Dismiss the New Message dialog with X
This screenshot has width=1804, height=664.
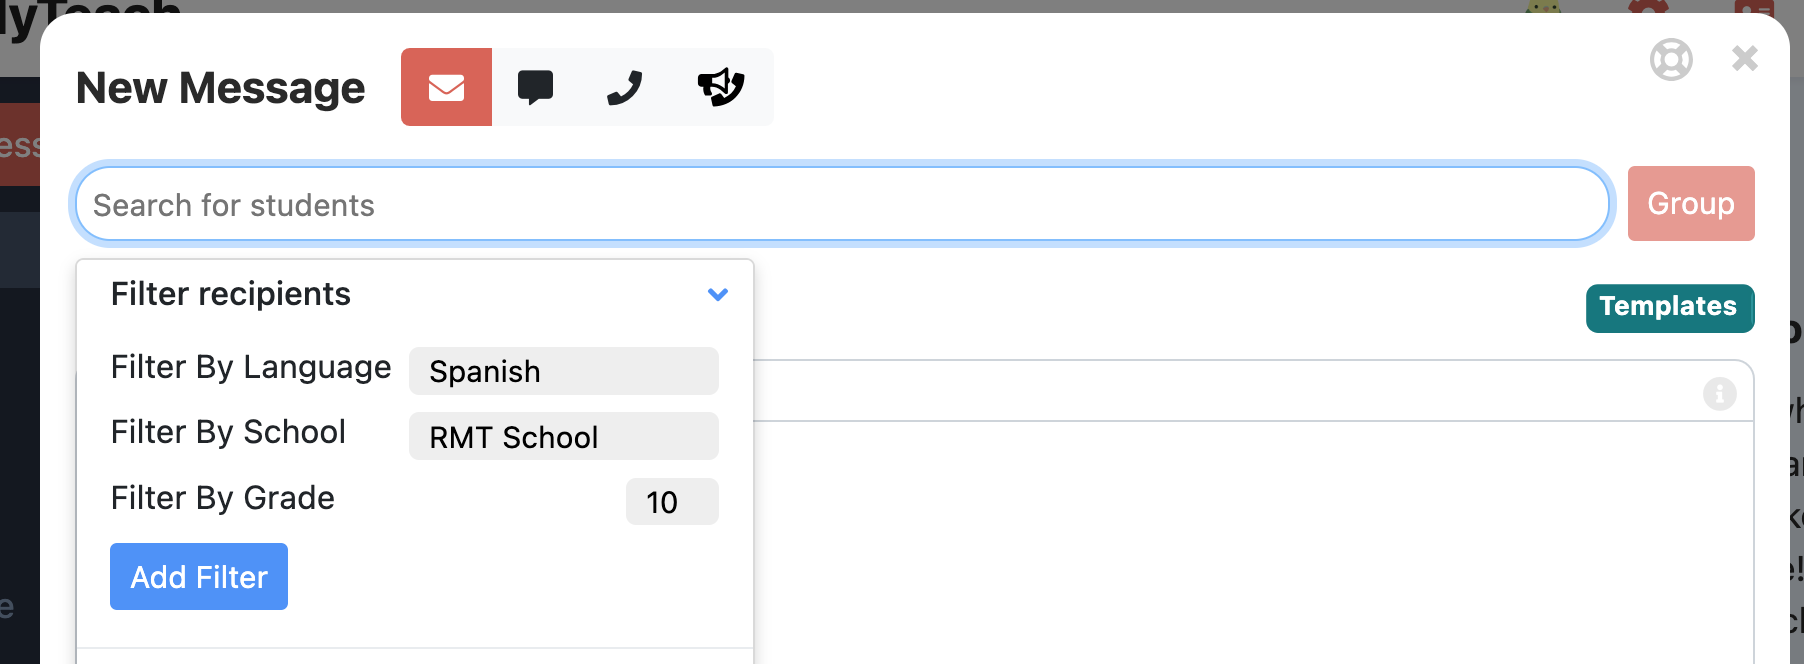[x=1744, y=59]
